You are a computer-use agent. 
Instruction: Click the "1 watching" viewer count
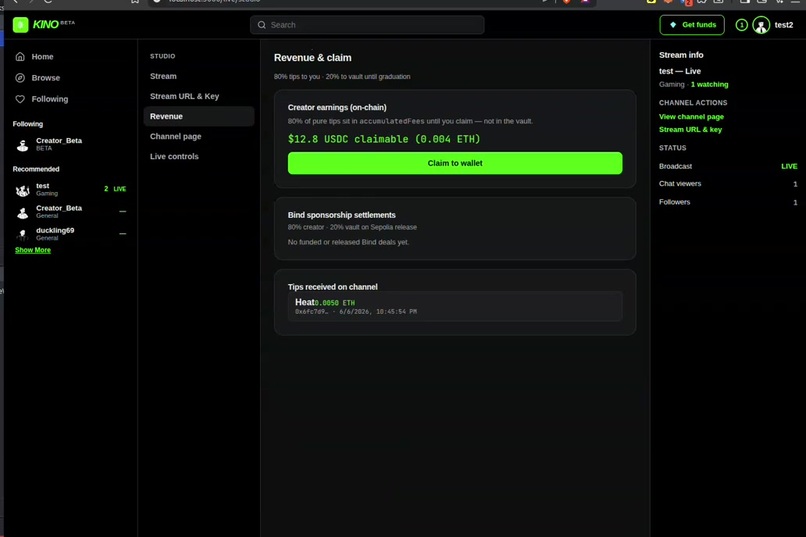point(709,84)
